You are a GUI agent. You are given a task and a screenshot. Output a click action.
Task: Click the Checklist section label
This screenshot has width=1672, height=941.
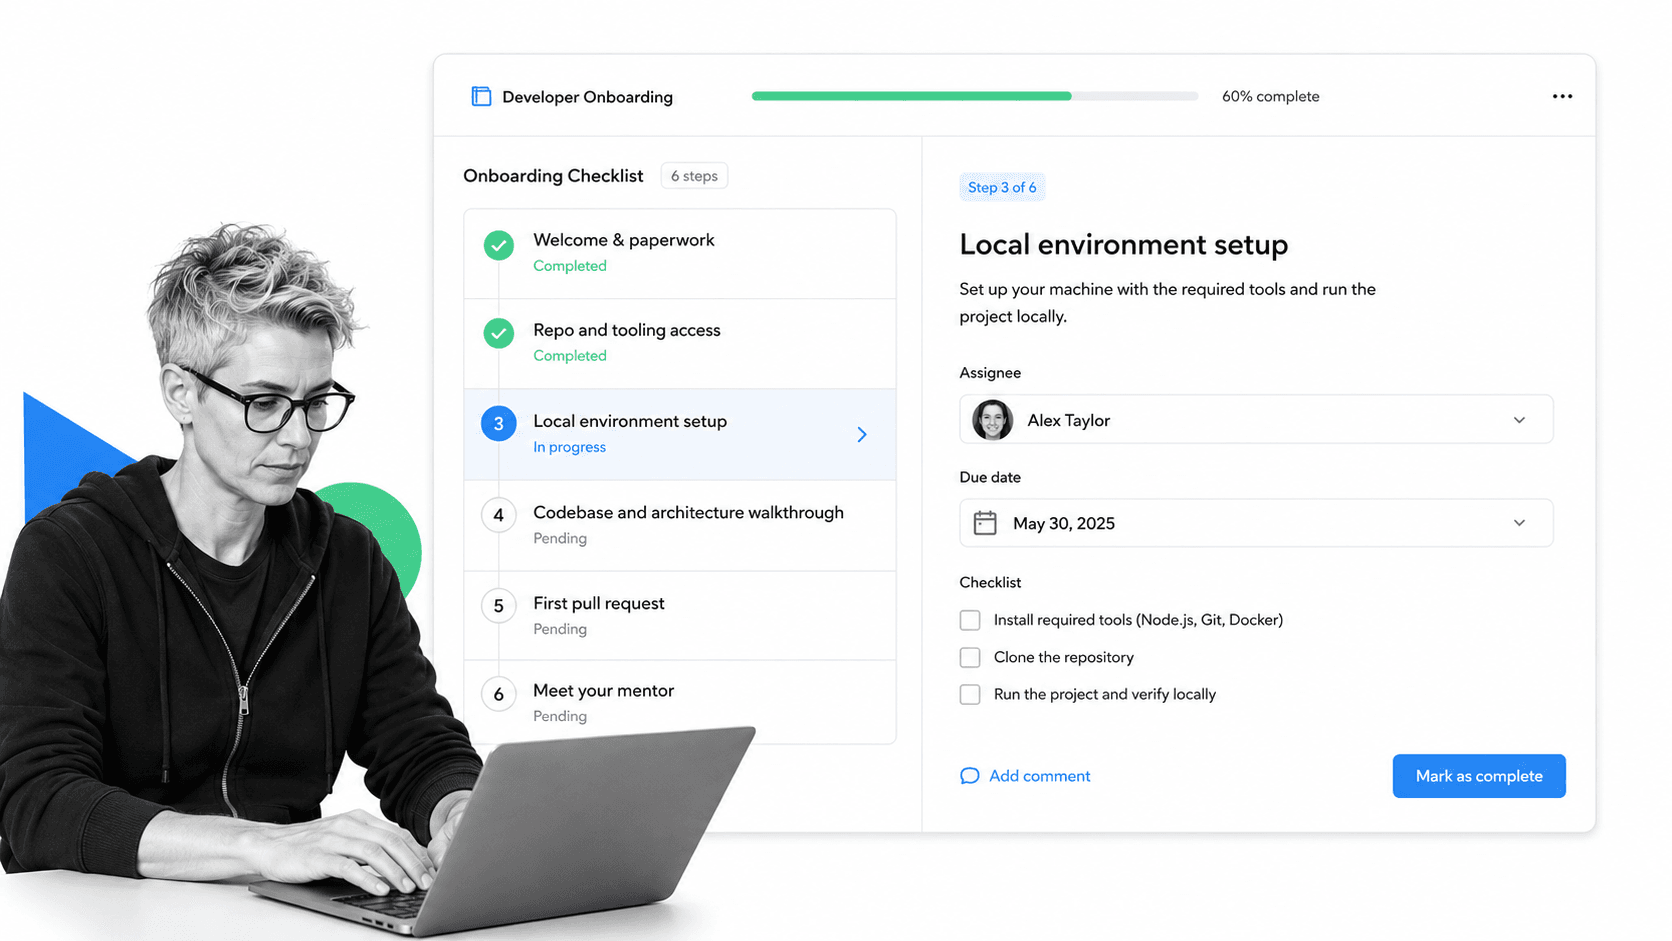(x=990, y=582)
